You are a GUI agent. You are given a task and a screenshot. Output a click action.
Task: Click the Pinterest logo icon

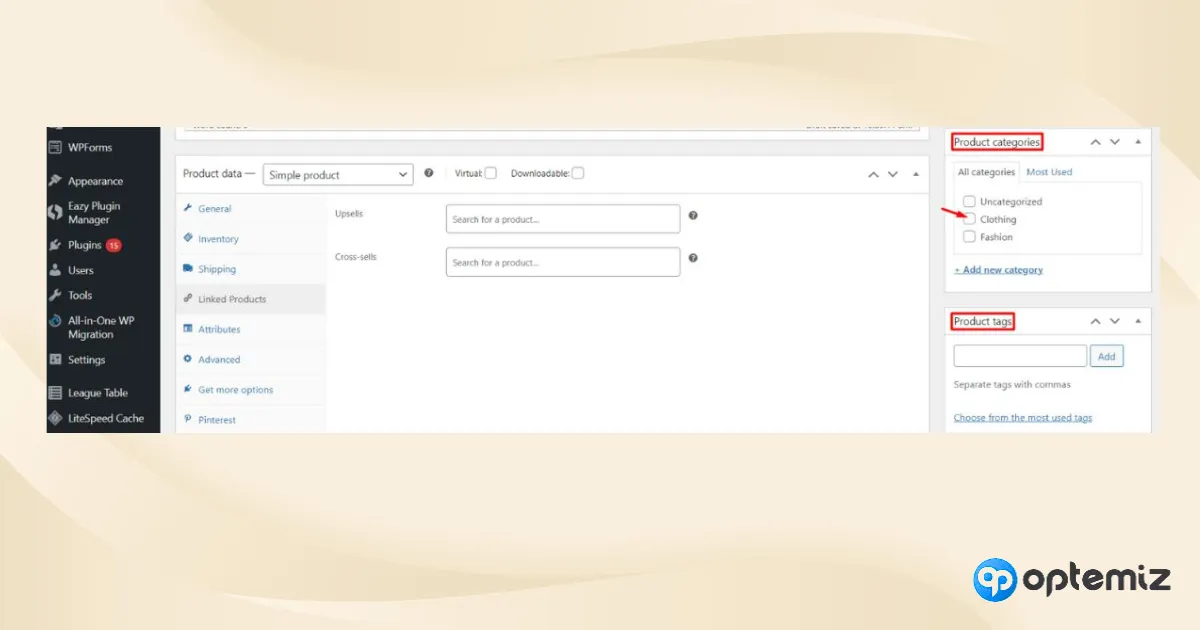pyautogui.click(x=188, y=419)
